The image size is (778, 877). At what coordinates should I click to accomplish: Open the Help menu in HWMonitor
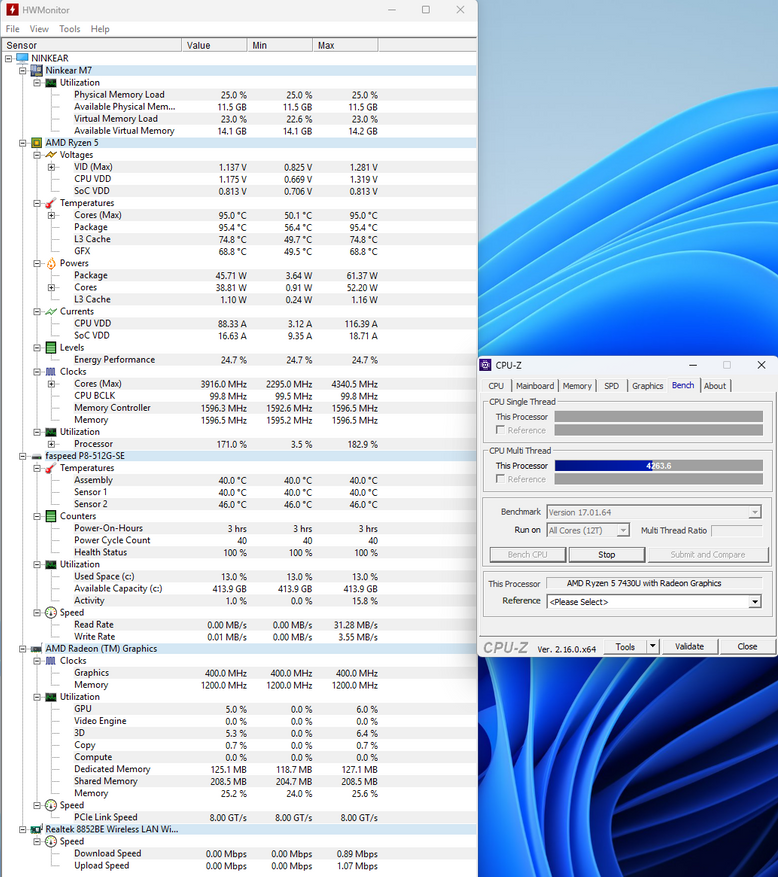pos(100,29)
